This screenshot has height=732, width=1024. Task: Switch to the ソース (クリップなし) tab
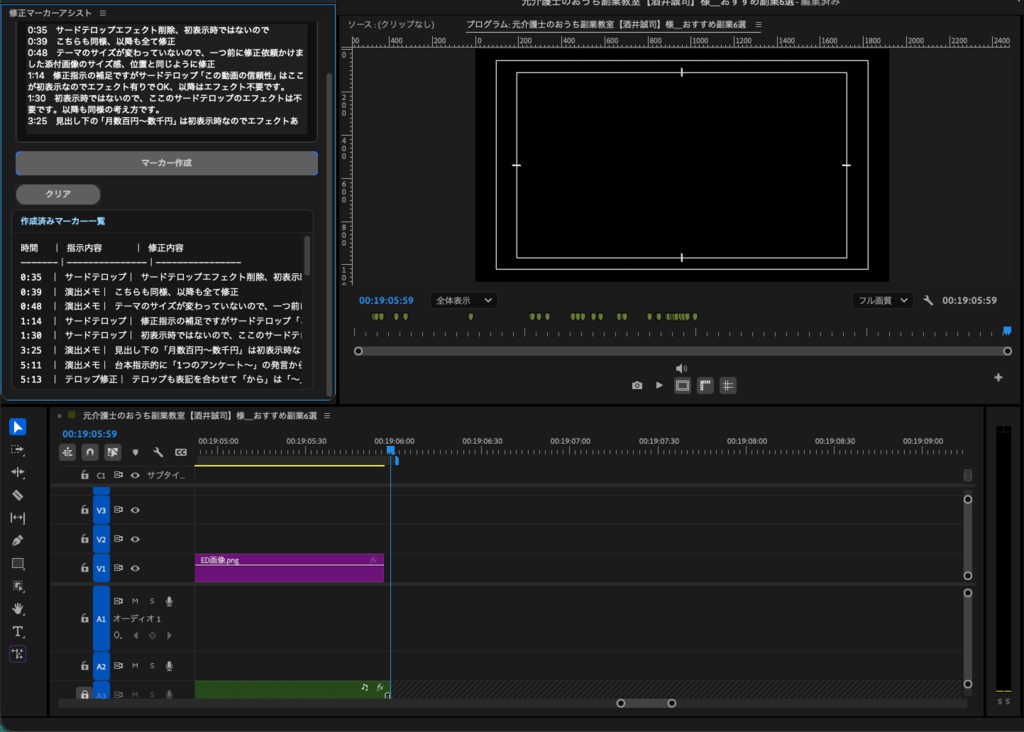tap(391, 24)
